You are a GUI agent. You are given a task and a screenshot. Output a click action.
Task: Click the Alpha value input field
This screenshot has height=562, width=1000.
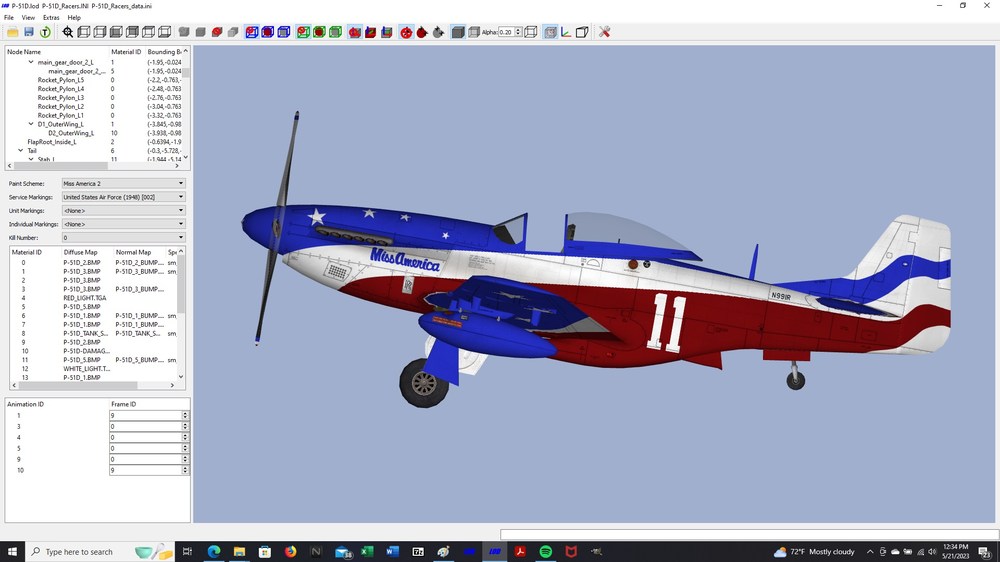[x=506, y=32]
